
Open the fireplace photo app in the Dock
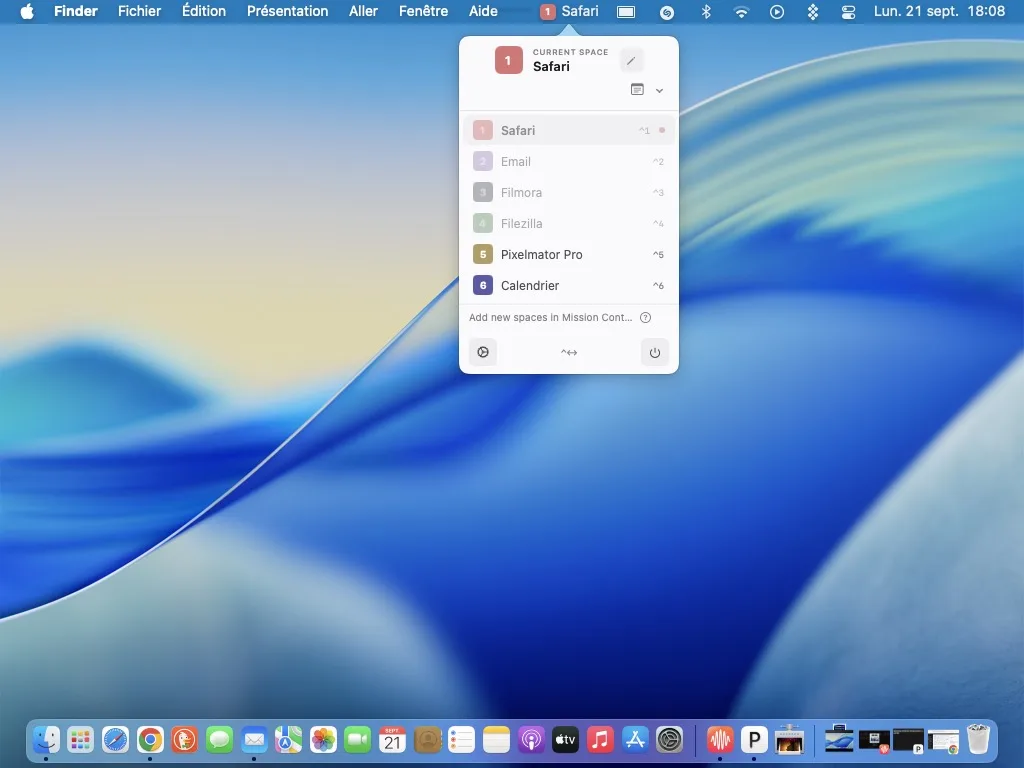click(789, 739)
